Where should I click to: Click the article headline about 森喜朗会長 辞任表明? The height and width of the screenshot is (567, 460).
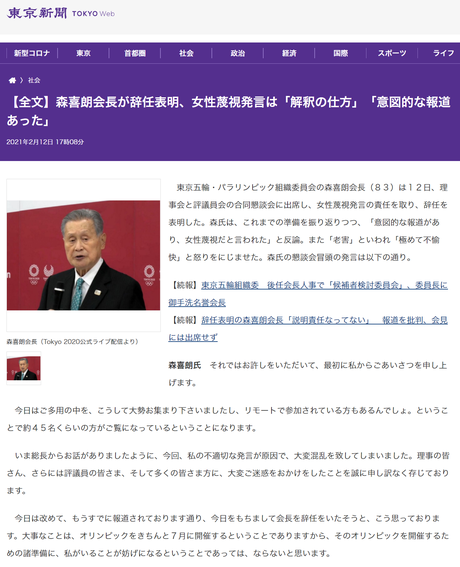(229, 111)
